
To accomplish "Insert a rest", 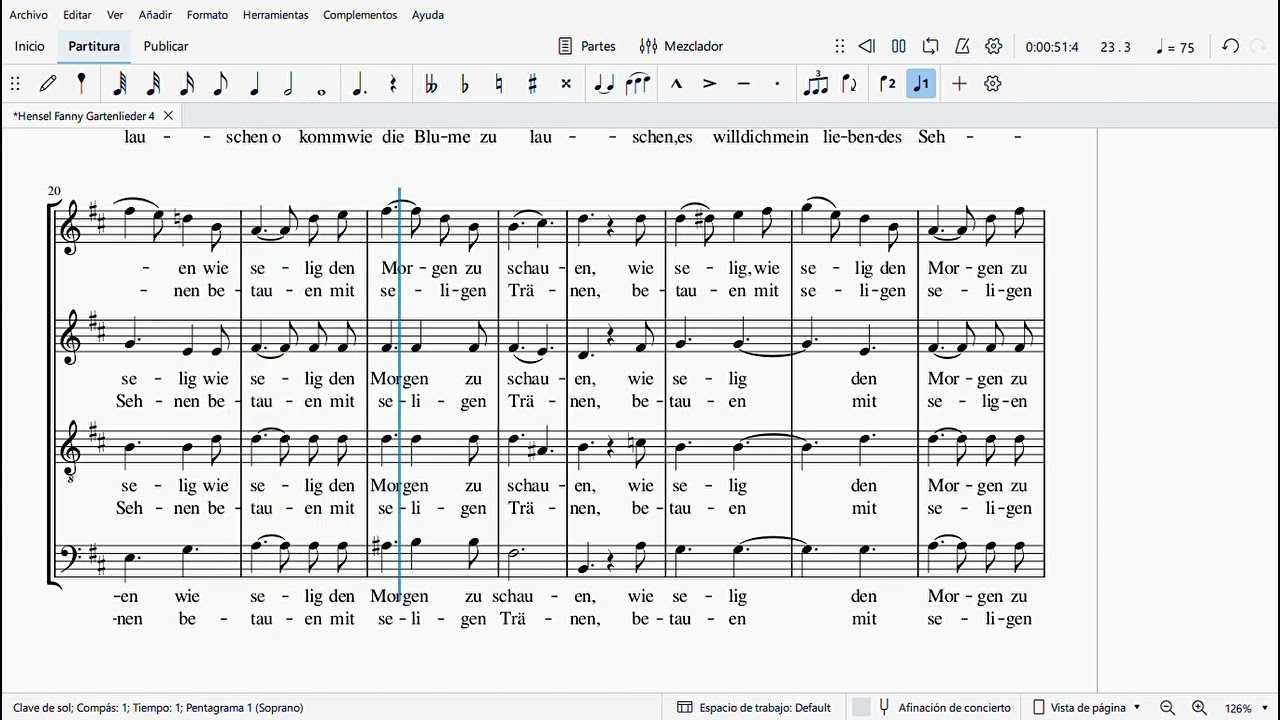I will pyautogui.click(x=393, y=84).
